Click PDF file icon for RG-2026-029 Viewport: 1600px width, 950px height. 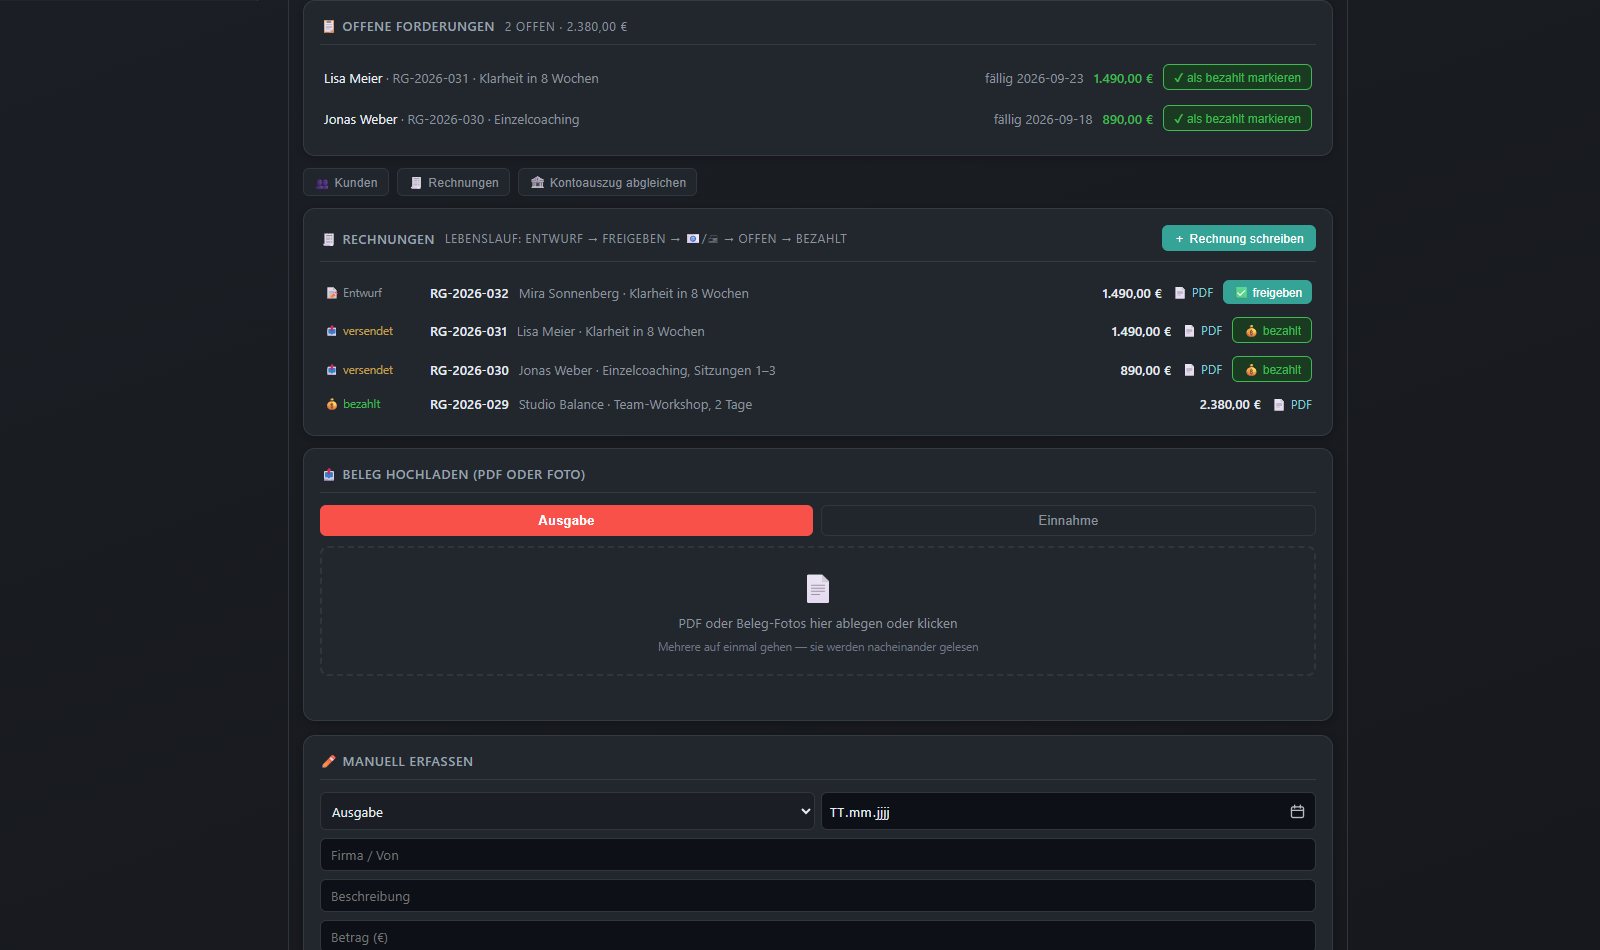(x=1279, y=405)
